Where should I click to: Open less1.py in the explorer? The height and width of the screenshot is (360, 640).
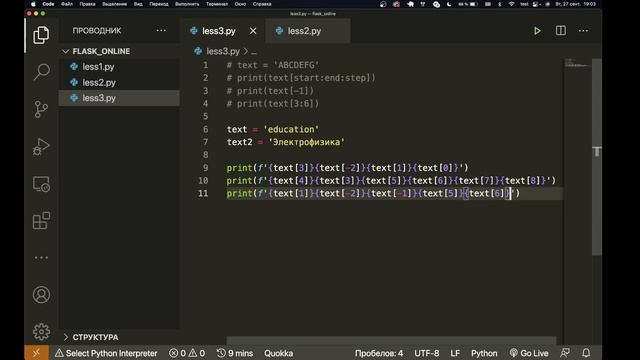pos(119,67)
